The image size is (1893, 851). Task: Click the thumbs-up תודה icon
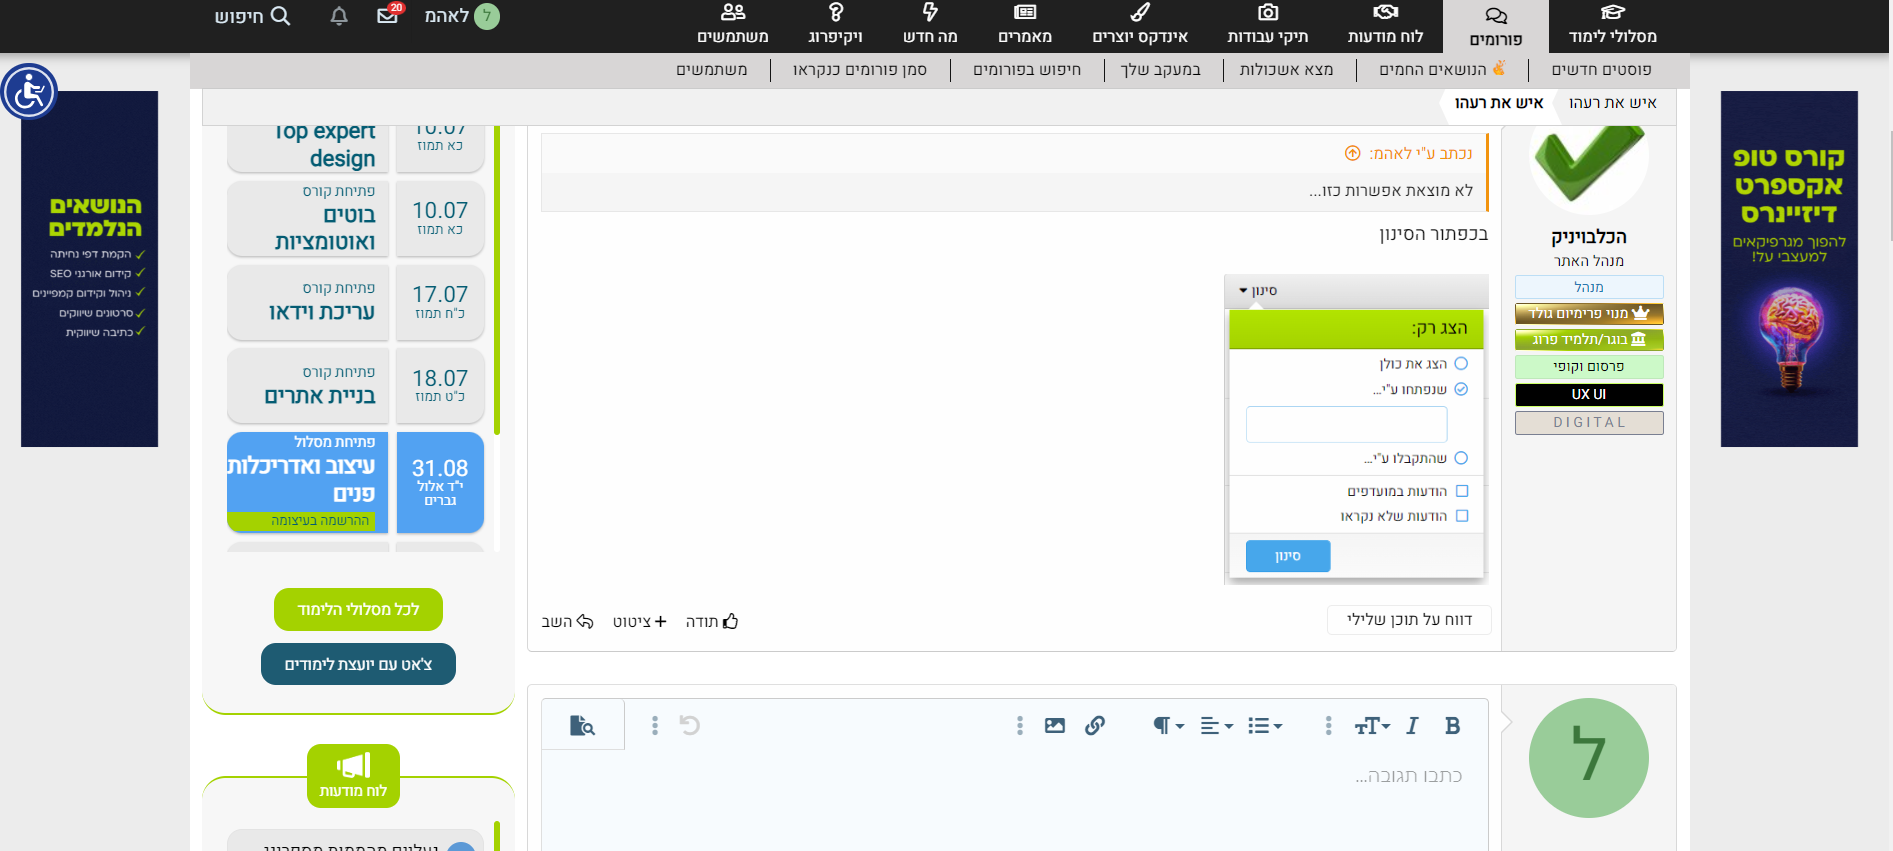(x=730, y=621)
